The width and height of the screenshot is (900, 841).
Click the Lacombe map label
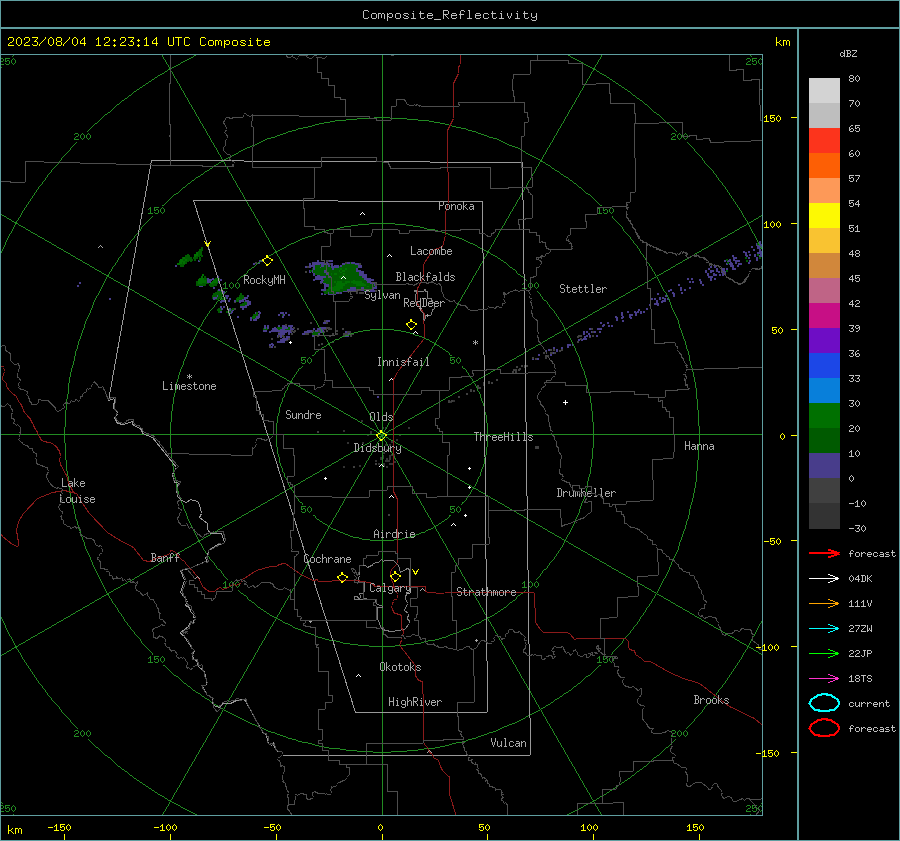coord(431,251)
